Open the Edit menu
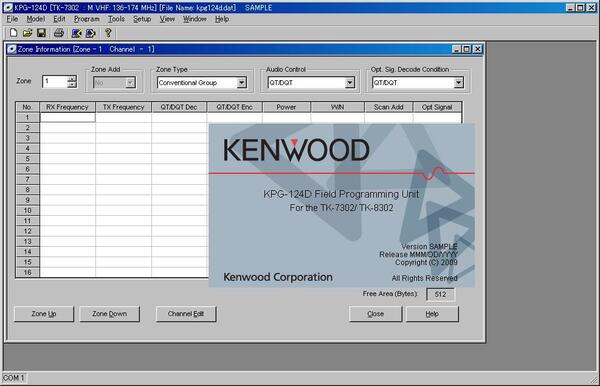This screenshot has width=600, height=386. pyautogui.click(x=59, y=19)
